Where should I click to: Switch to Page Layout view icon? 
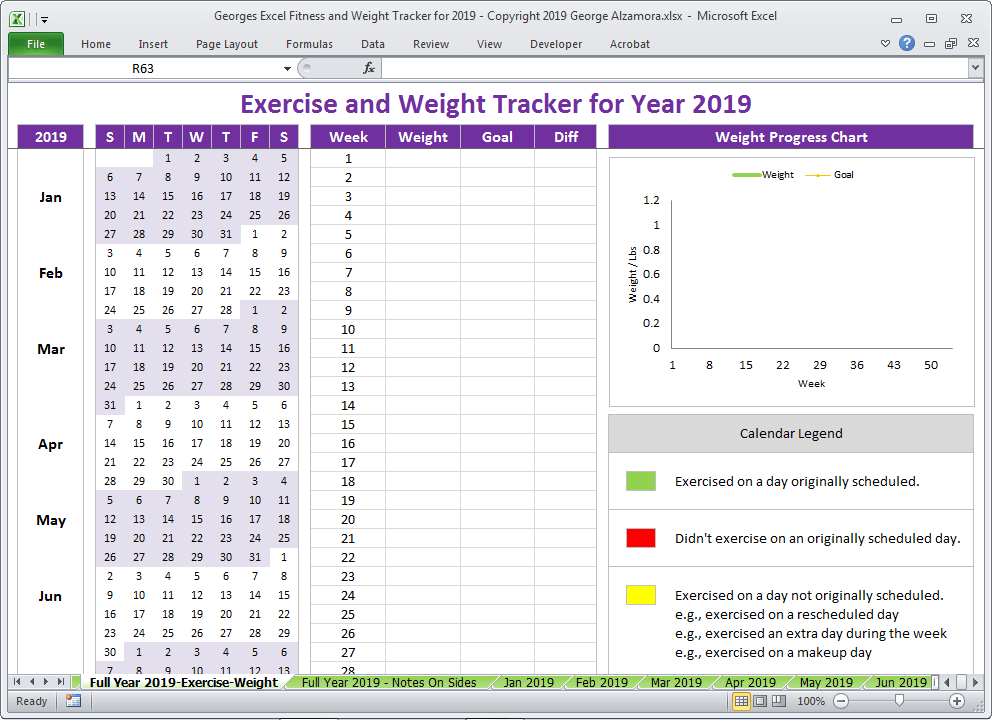[x=760, y=701]
